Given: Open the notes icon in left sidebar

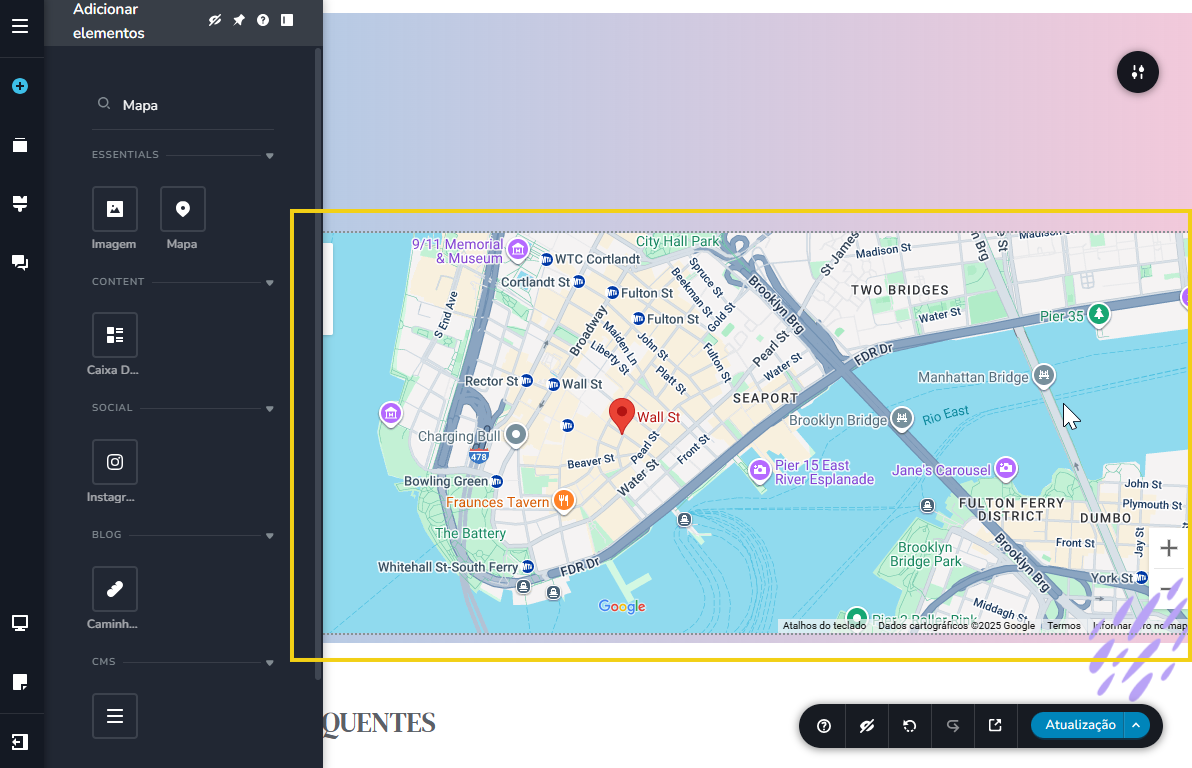Looking at the screenshot, I should [21, 682].
